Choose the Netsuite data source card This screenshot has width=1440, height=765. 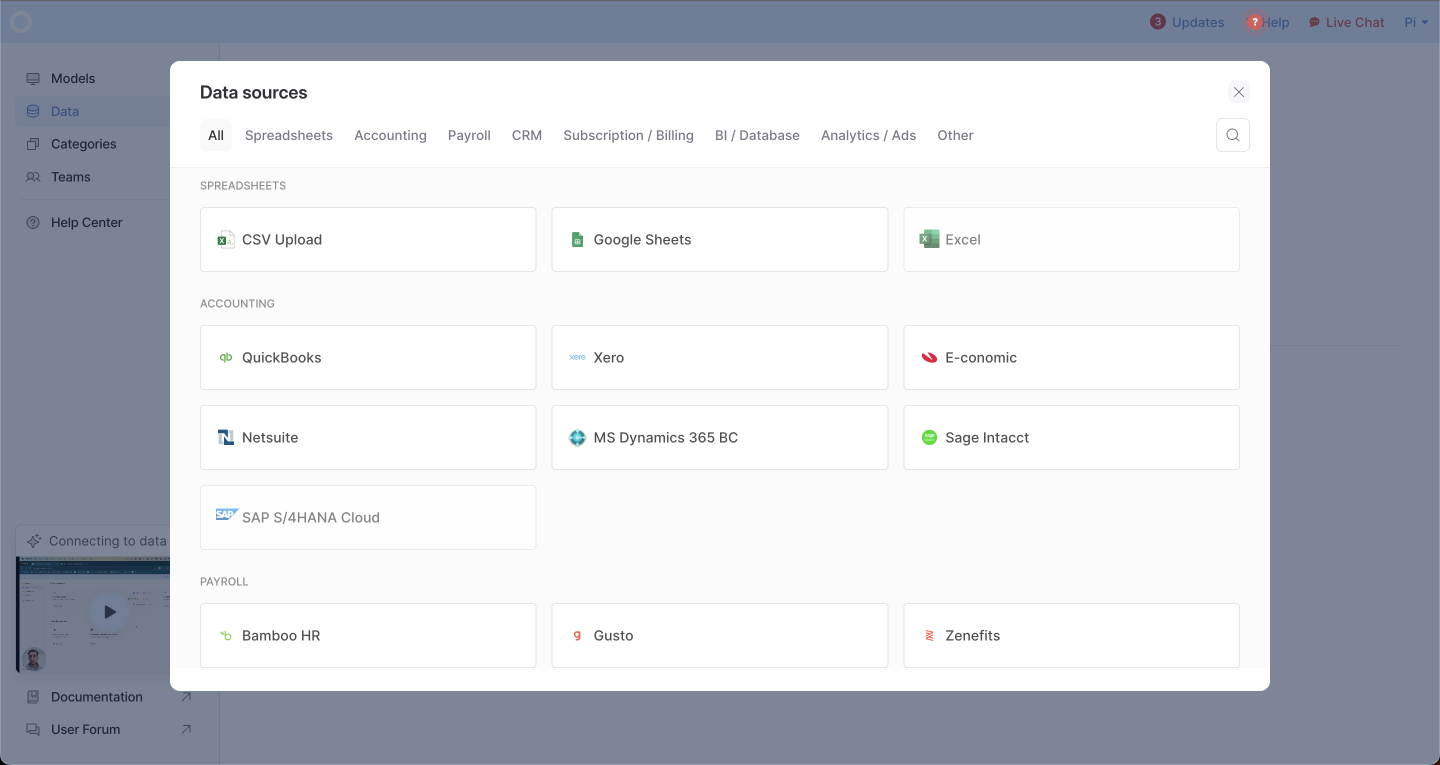(368, 437)
